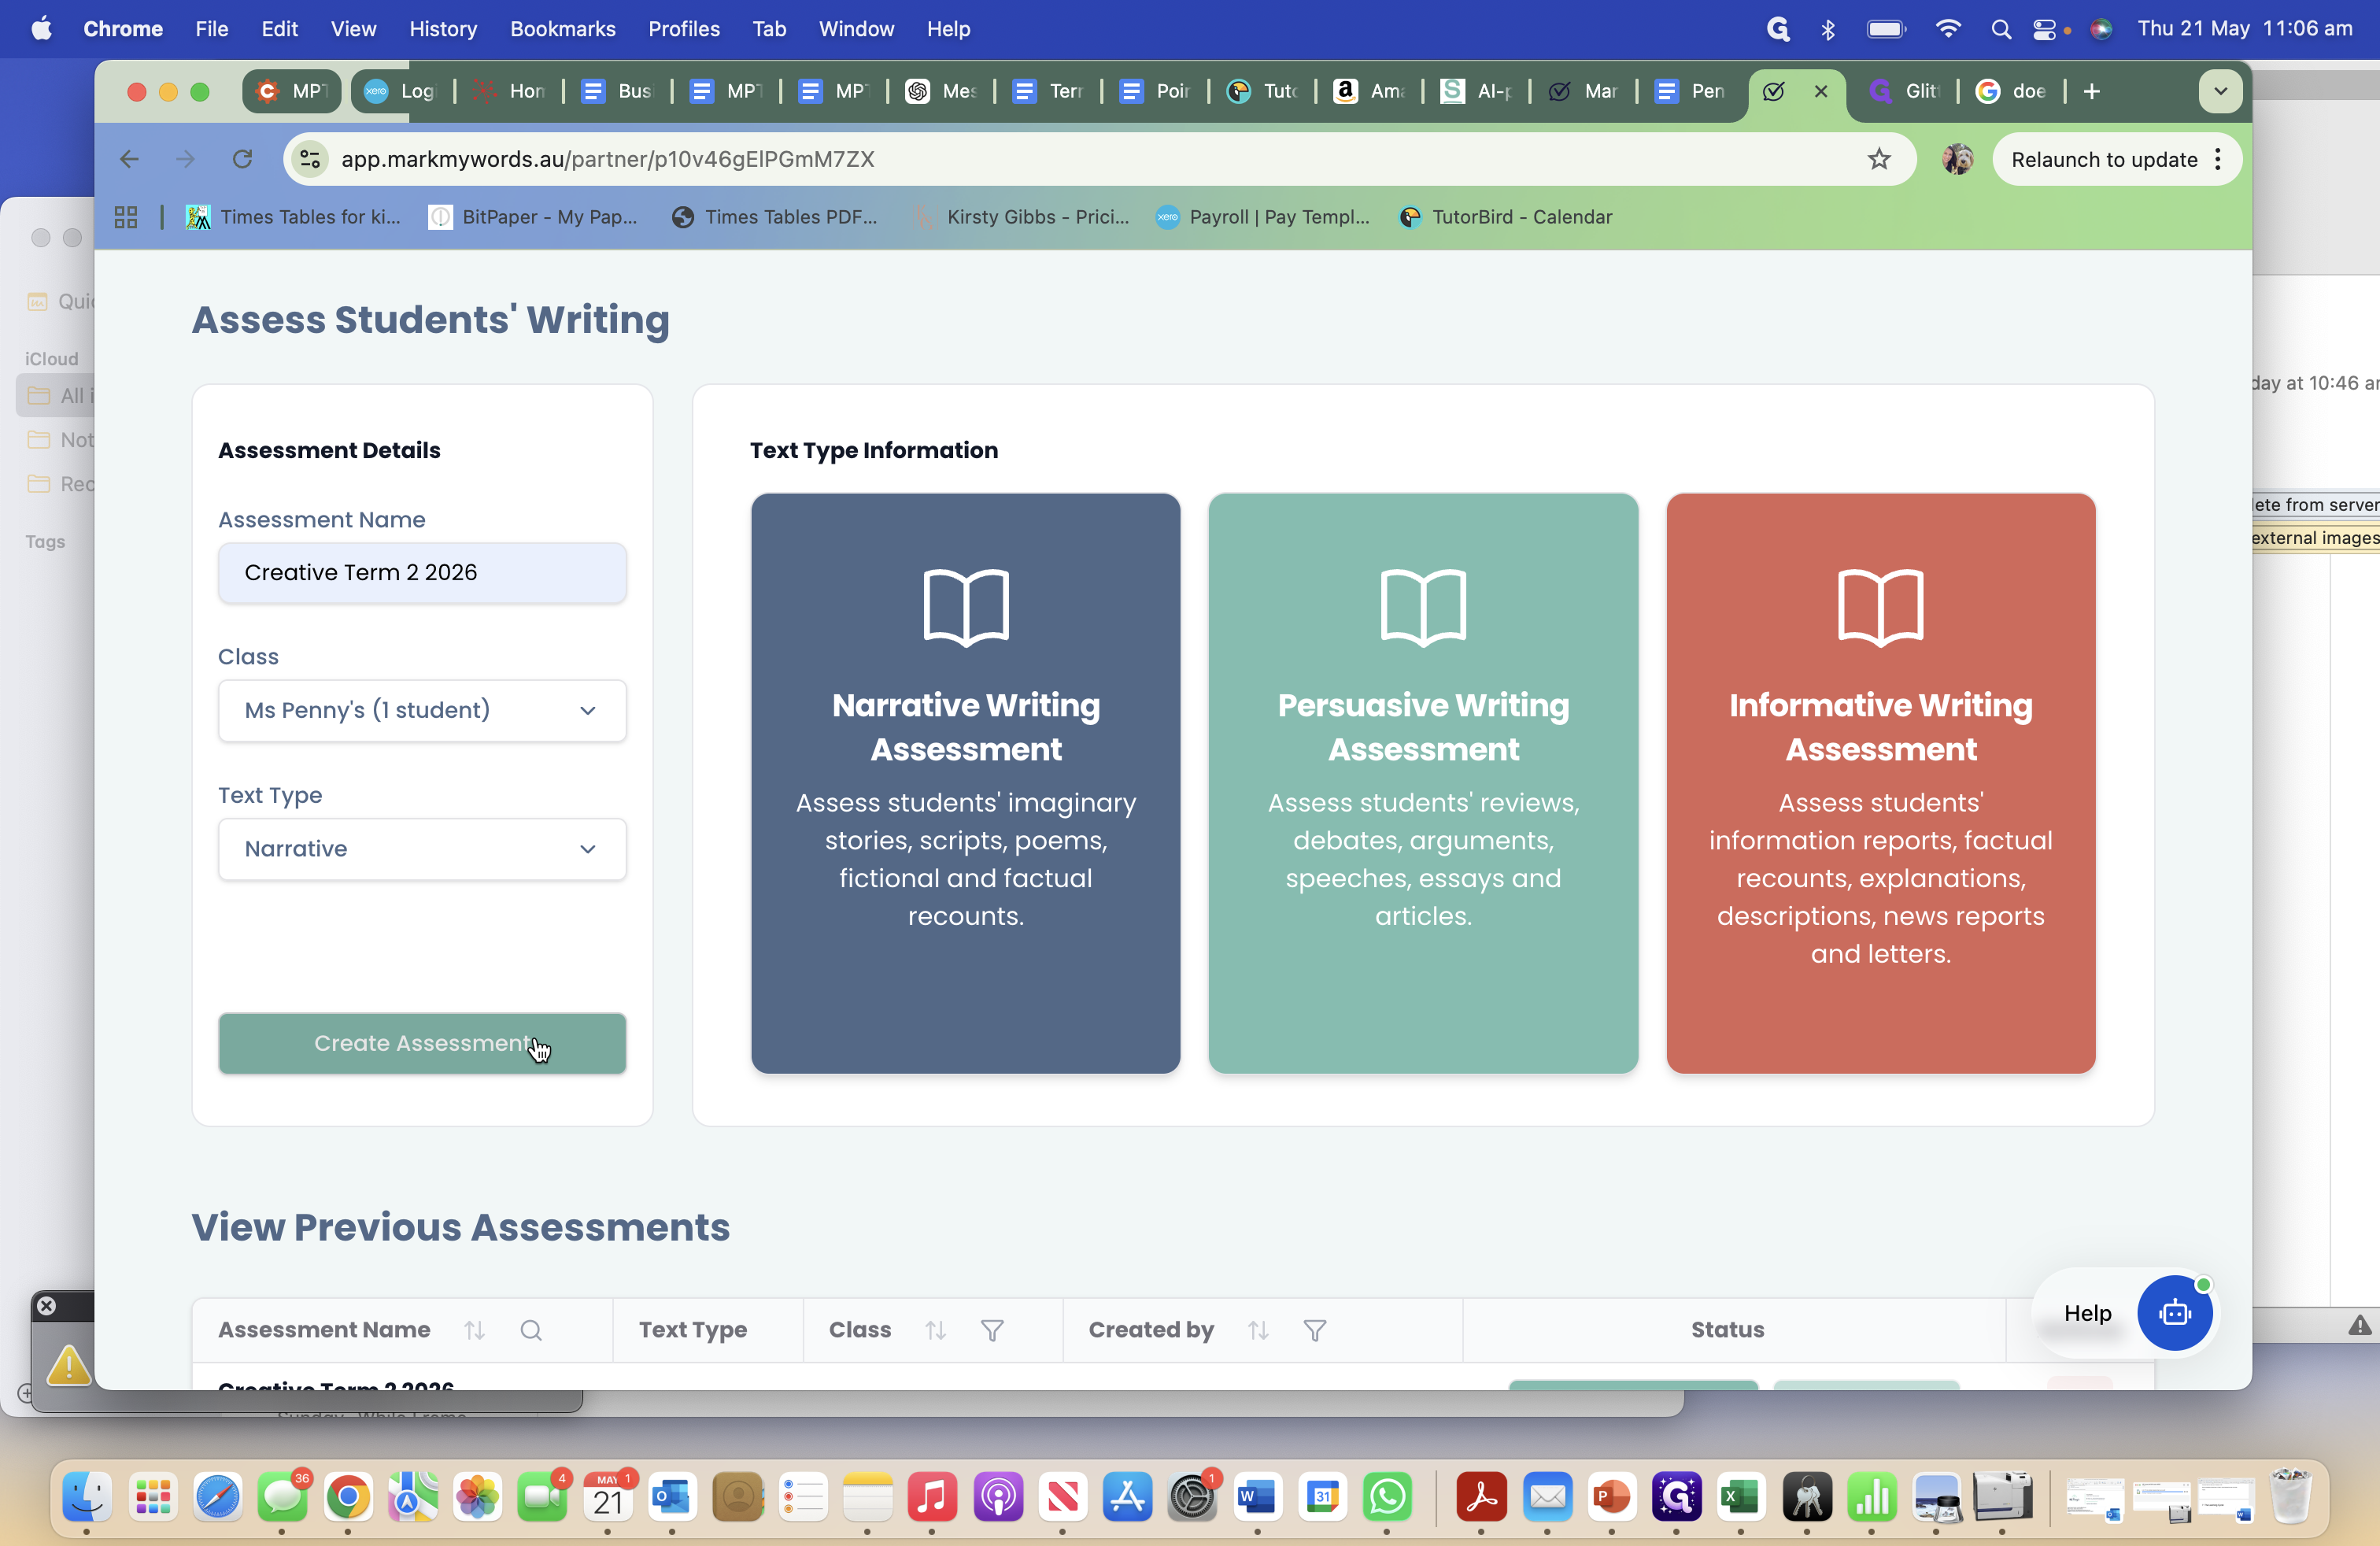2380x1546 pixels.
Task: Click the Persuasive Writing Assessment book icon
Action: coord(1423,607)
